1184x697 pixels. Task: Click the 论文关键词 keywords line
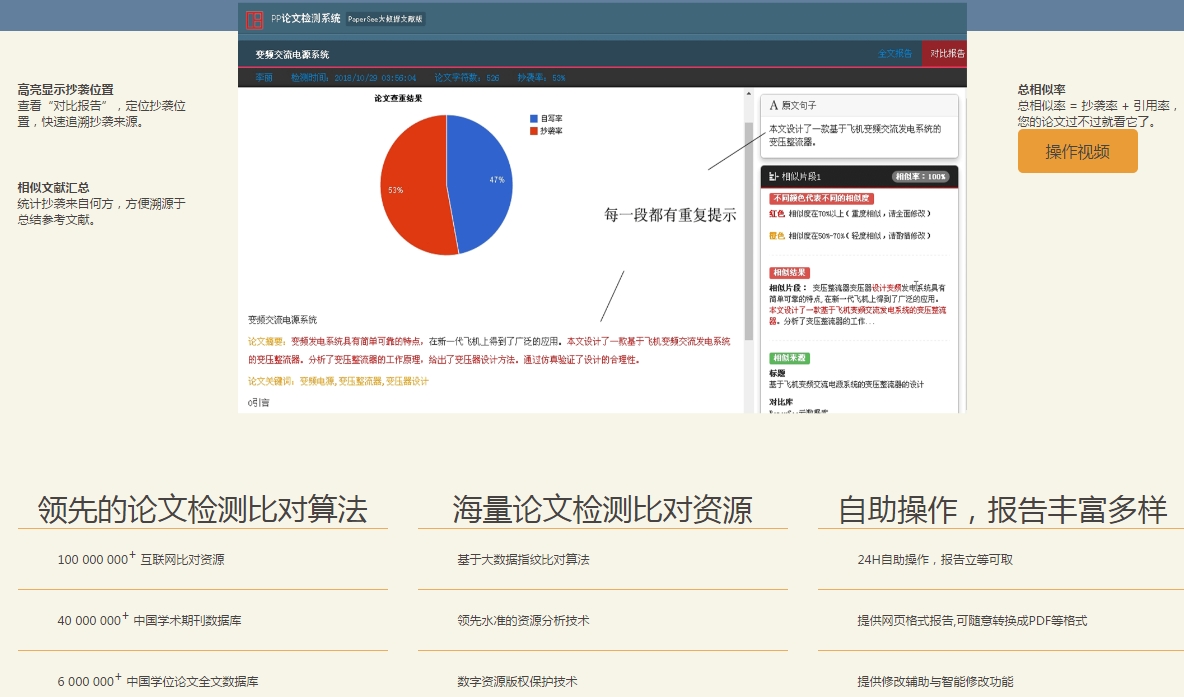[x=338, y=381]
